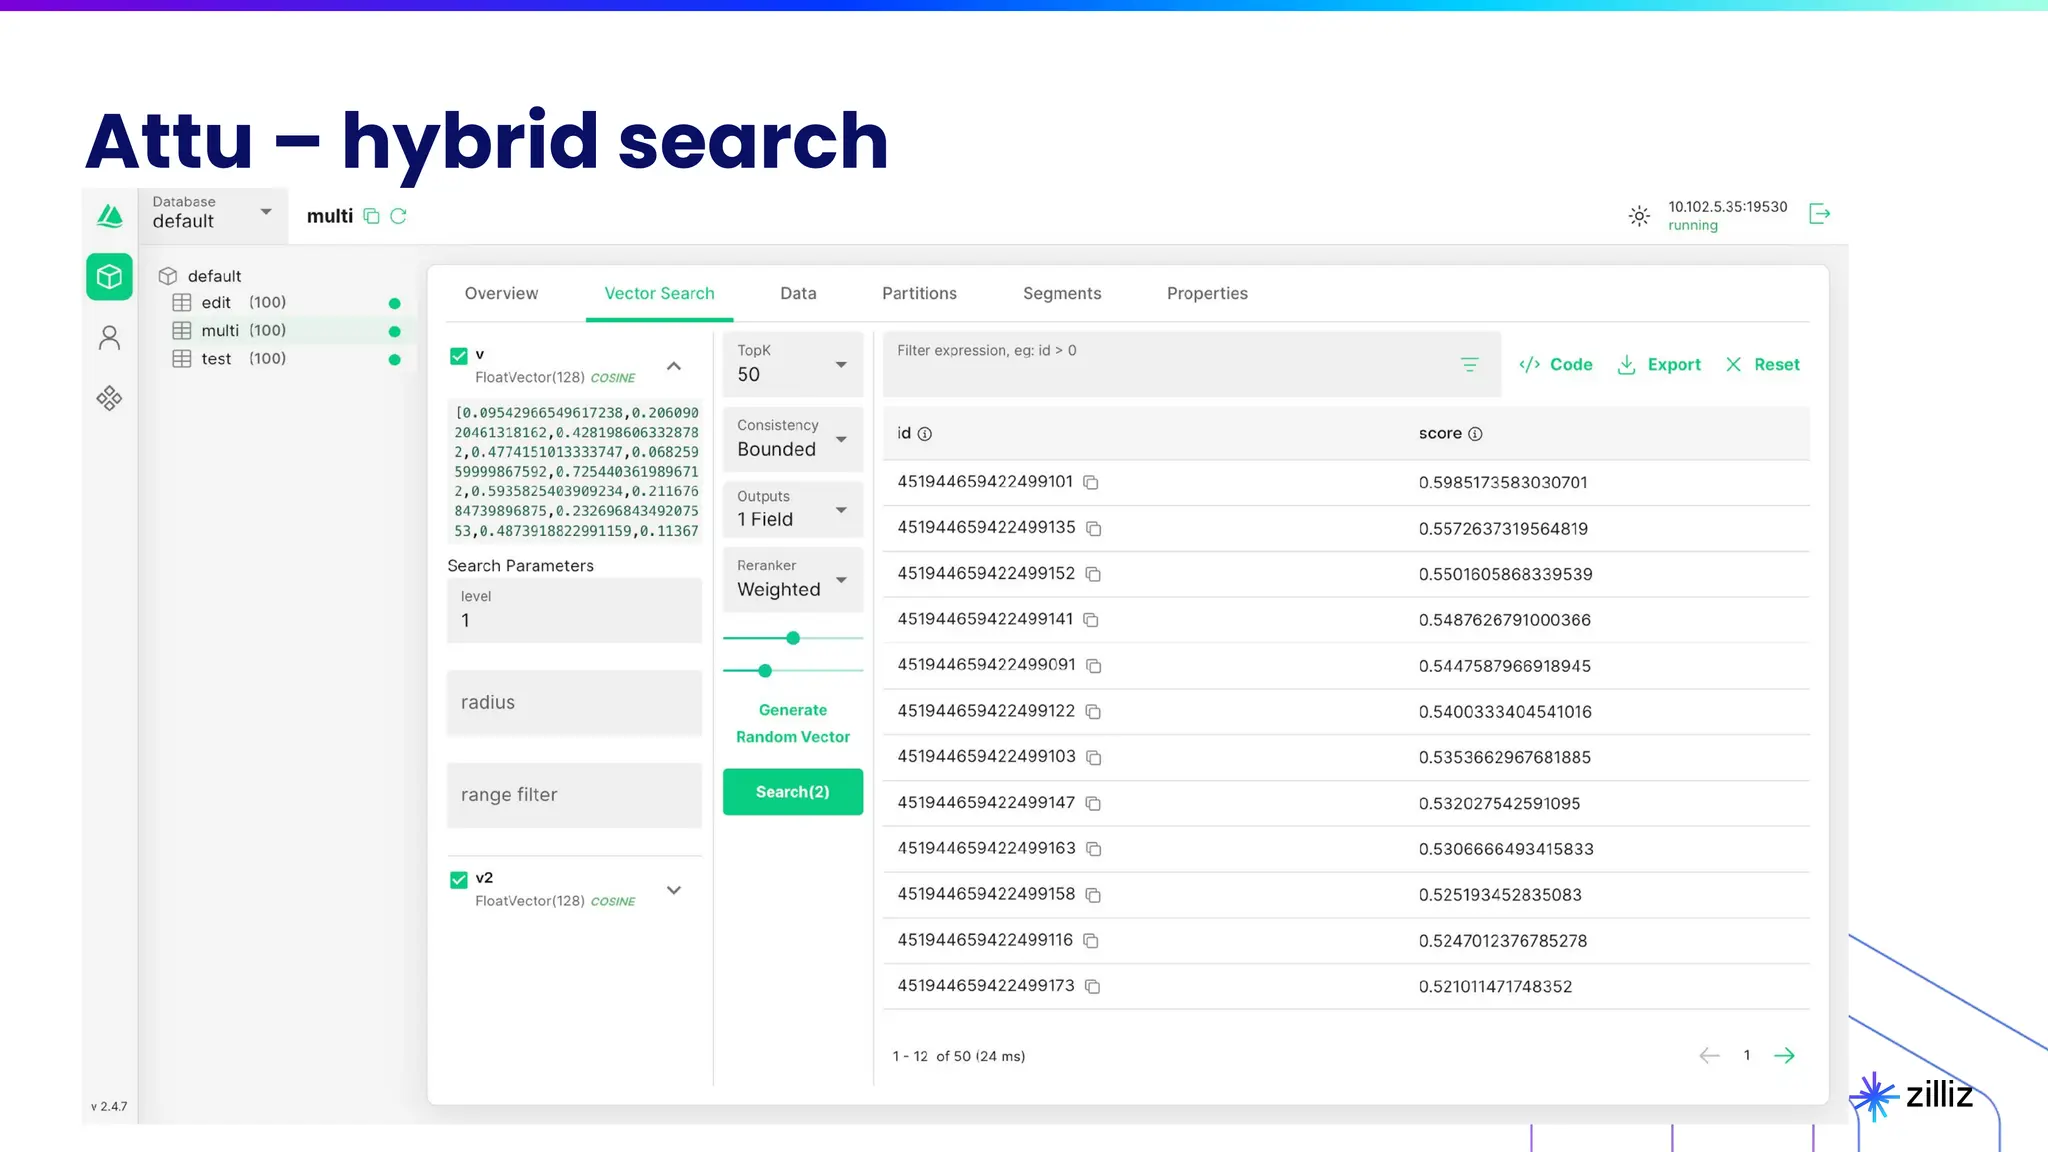Go to the next results page arrow
This screenshot has width=2048, height=1152.
coord(1784,1056)
